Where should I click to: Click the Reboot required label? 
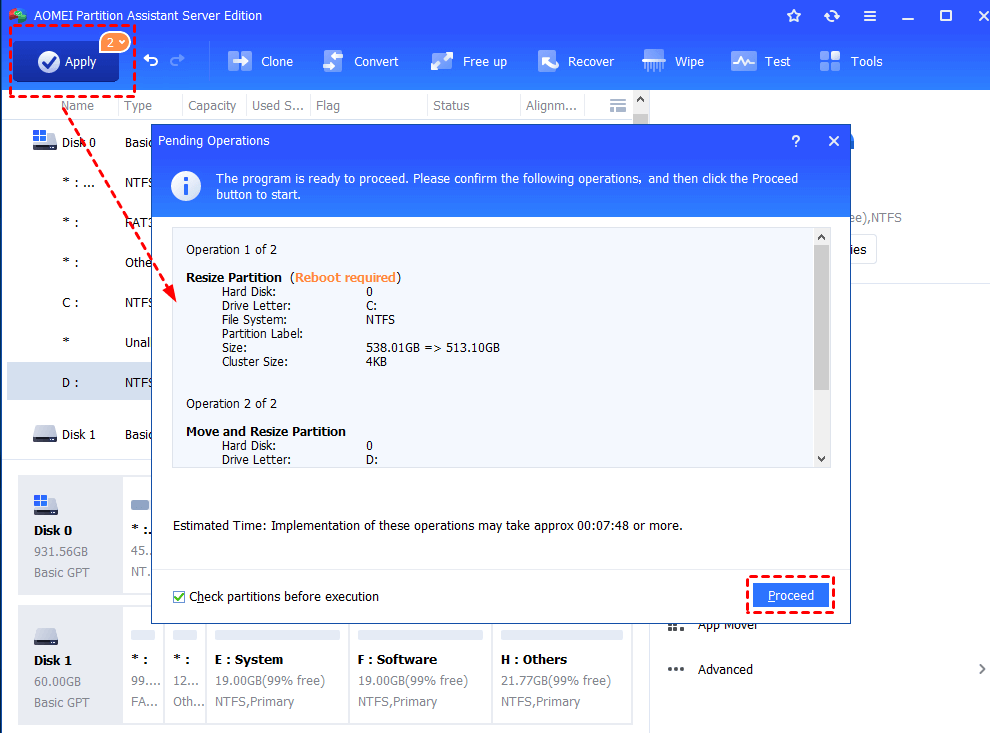(345, 277)
